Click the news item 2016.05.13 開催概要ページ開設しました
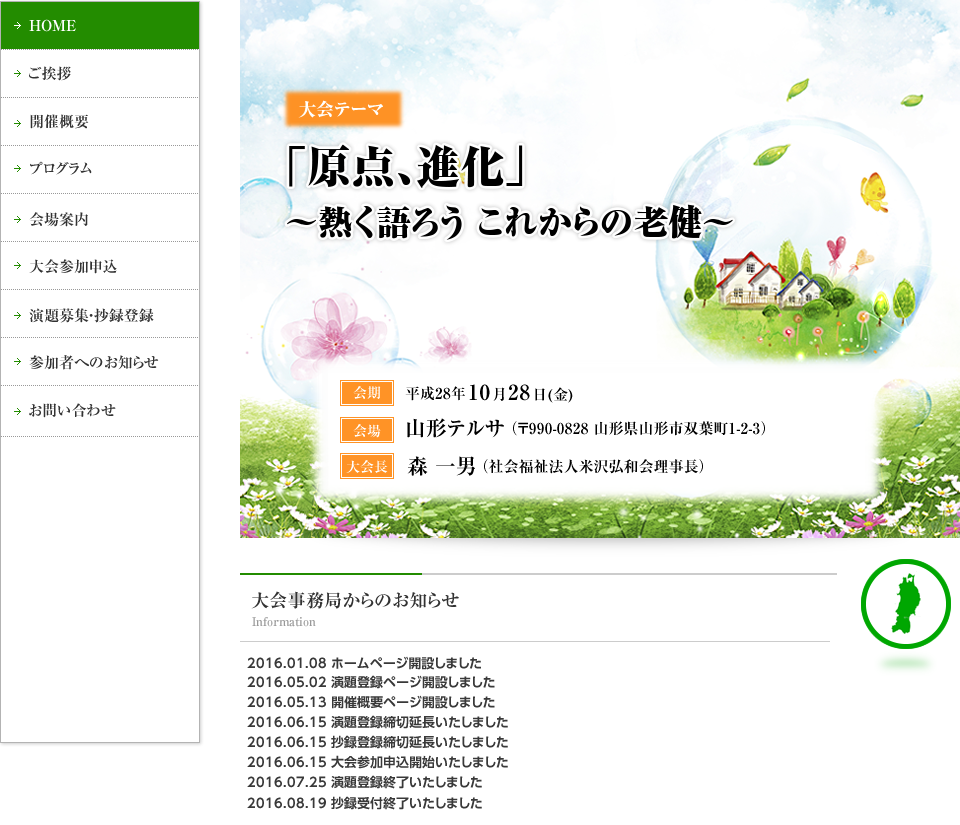The width and height of the screenshot is (960, 825). pyautogui.click(x=371, y=702)
